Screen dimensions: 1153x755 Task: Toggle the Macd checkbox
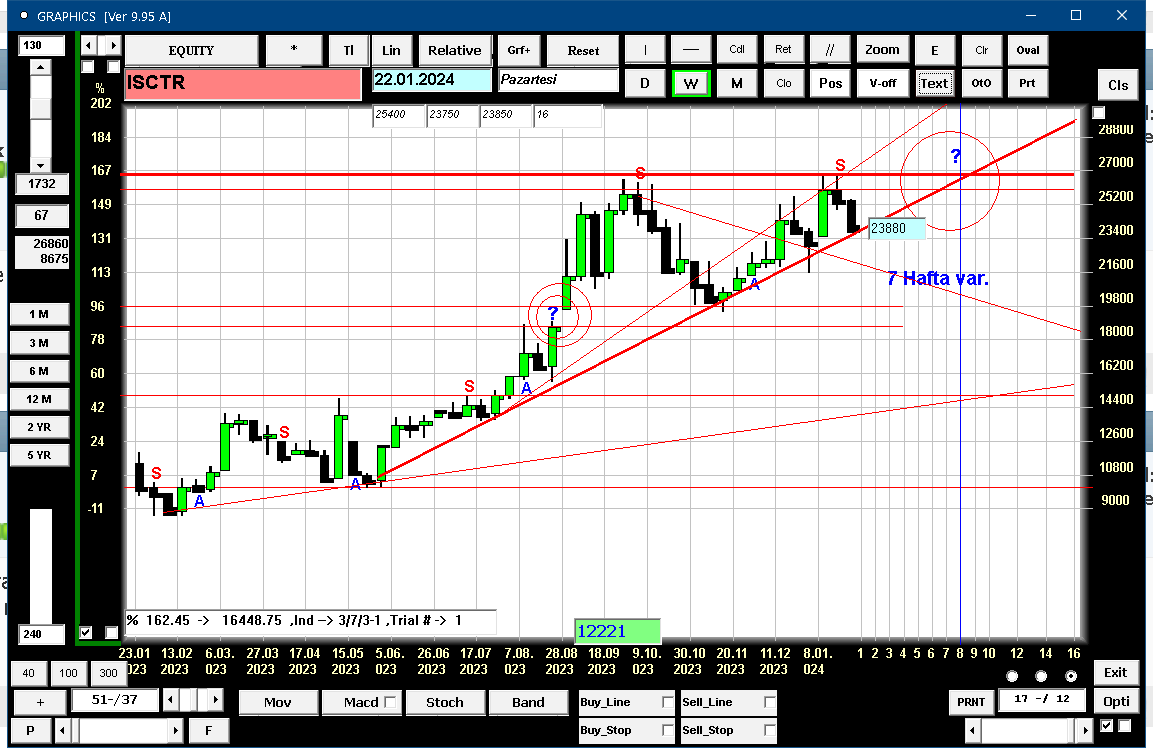point(390,702)
